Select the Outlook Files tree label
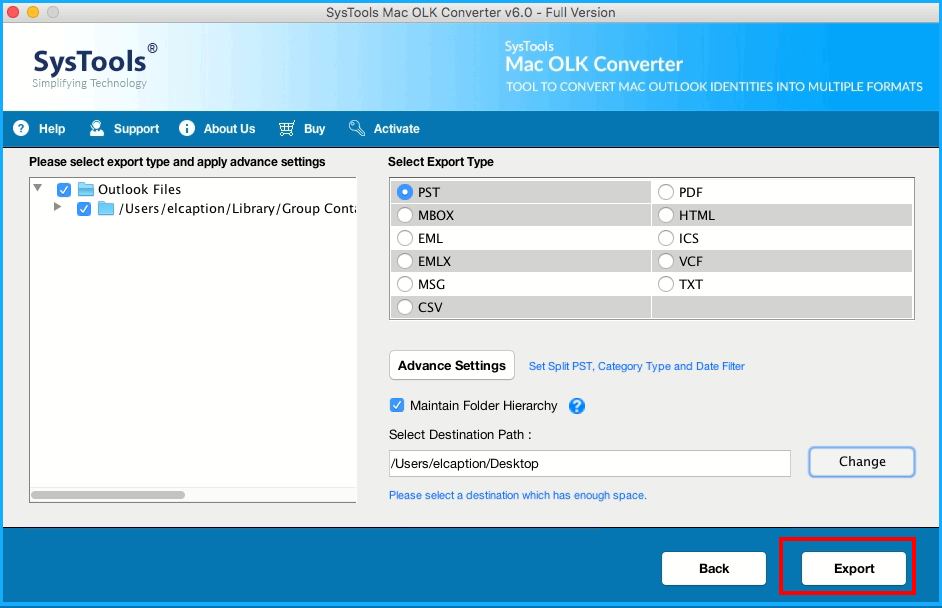The width and height of the screenshot is (942, 608). (x=139, y=189)
